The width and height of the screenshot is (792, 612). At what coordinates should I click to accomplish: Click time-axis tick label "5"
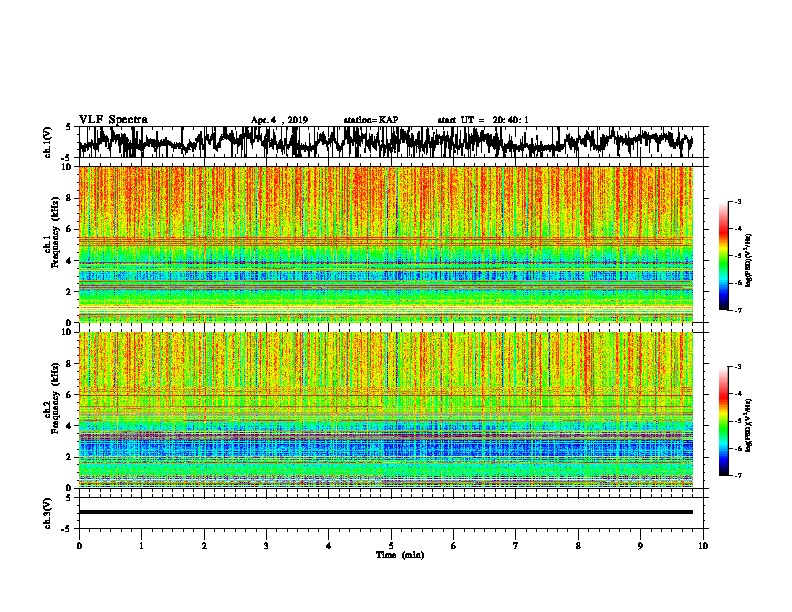pos(391,546)
